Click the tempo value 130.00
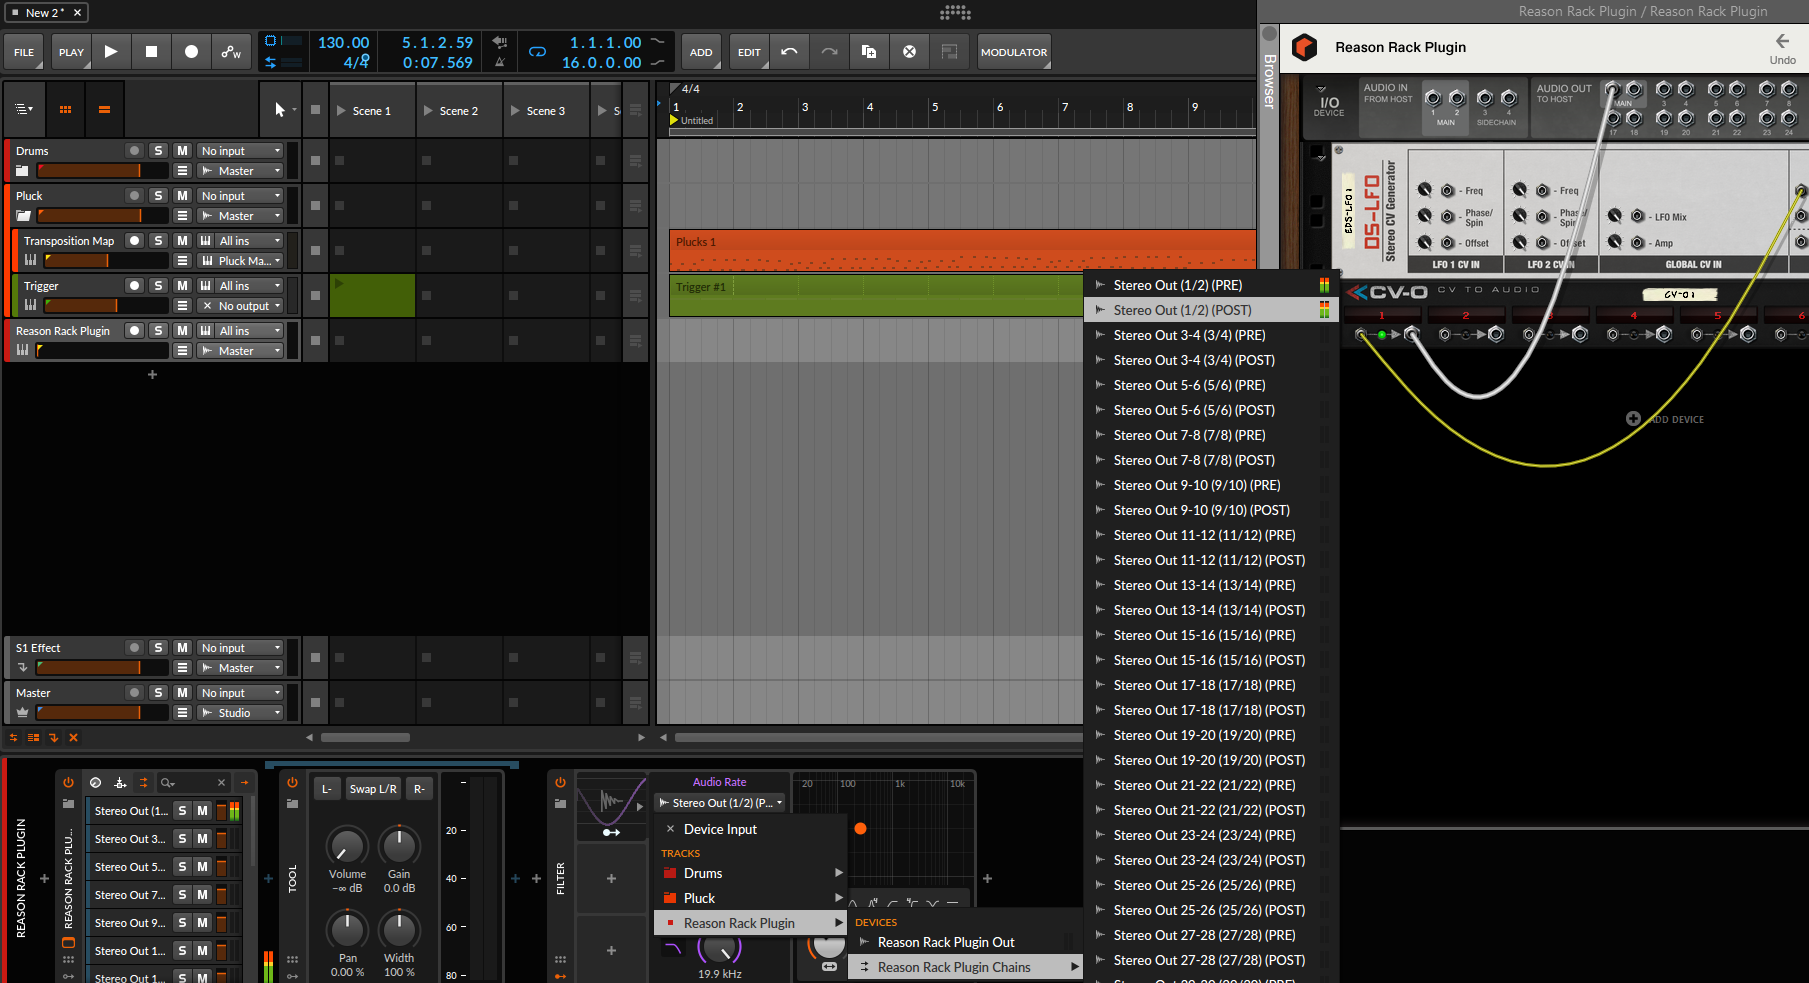Image resolution: width=1809 pixels, height=983 pixels. click(x=343, y=43)
